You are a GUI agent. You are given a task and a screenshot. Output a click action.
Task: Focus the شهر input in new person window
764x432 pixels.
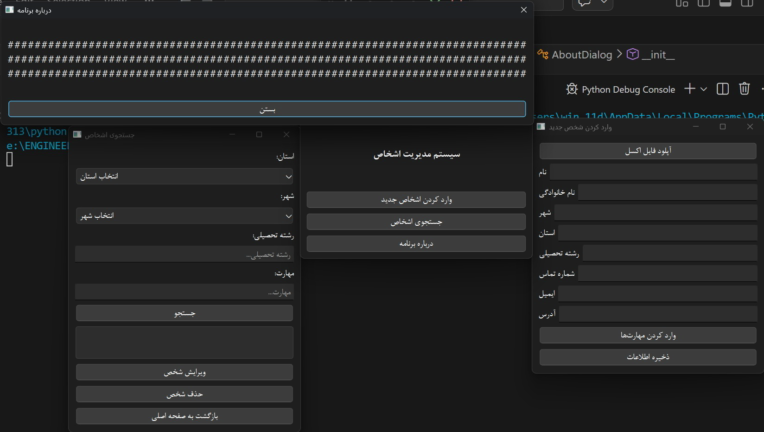656,212
